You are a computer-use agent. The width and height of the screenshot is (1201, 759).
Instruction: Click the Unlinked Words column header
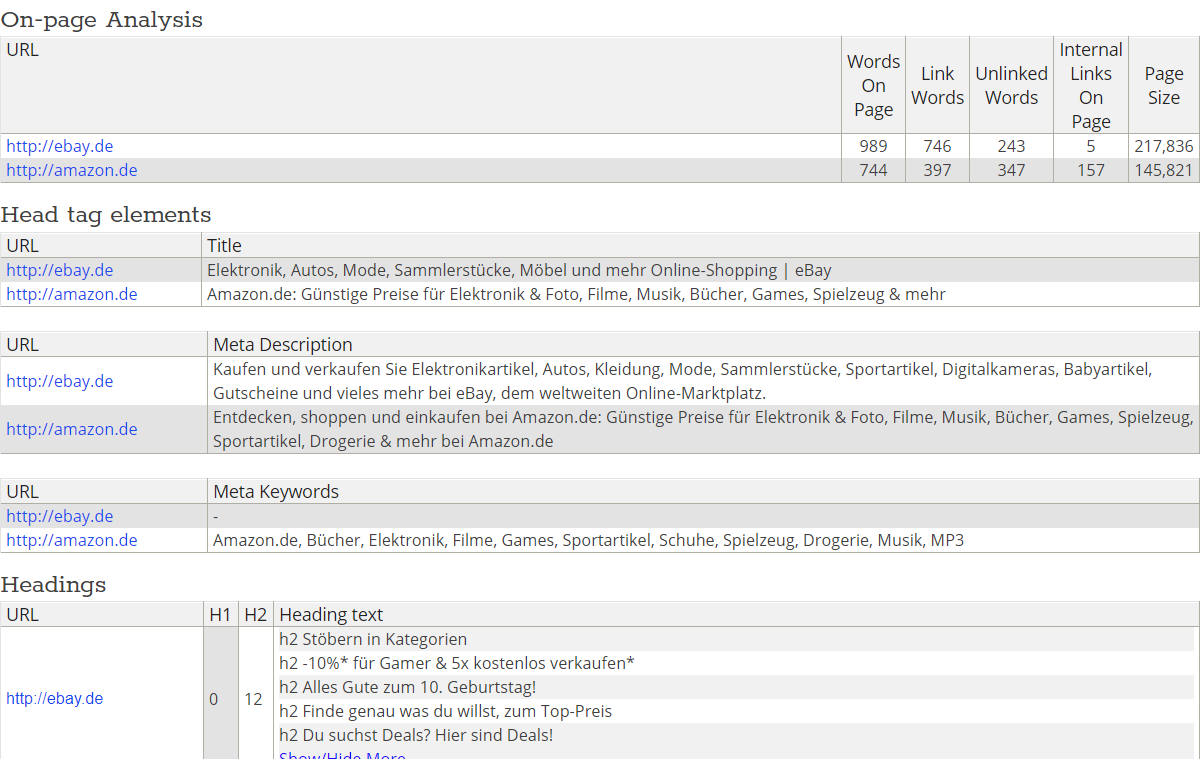click(1011, 85)
